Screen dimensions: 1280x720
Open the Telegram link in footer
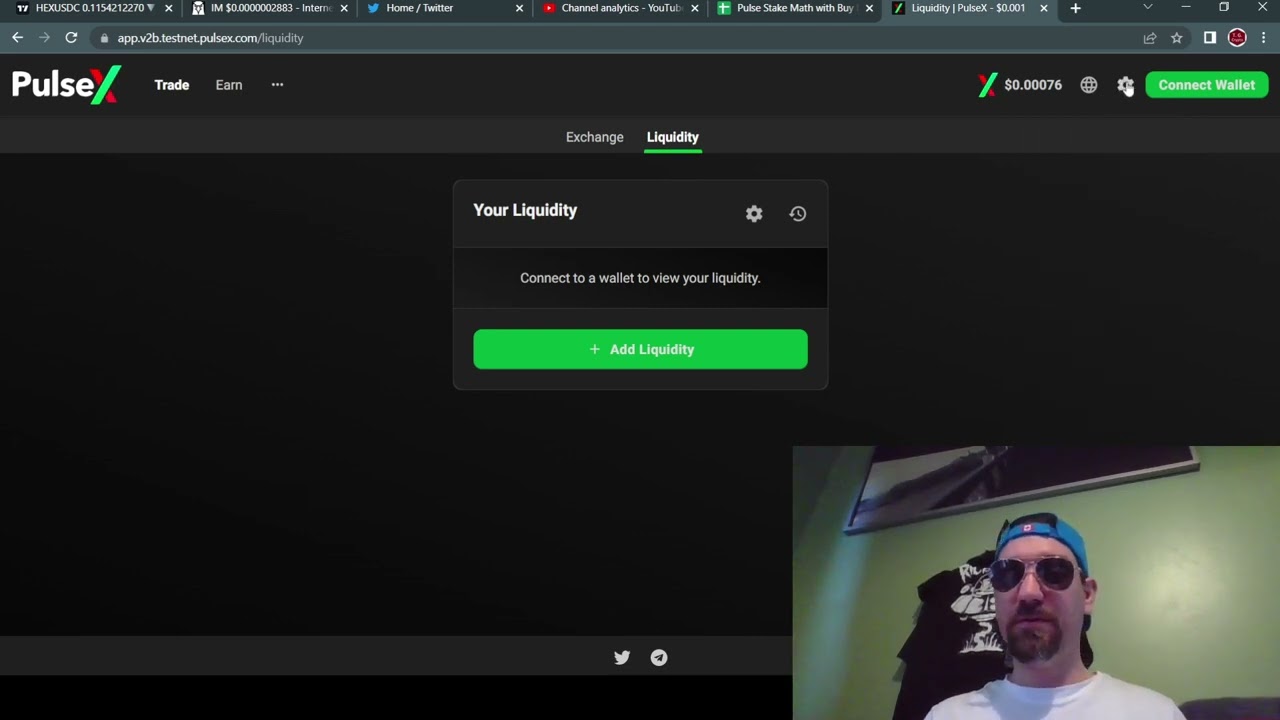pyautogui.click(x=659, y=657)
